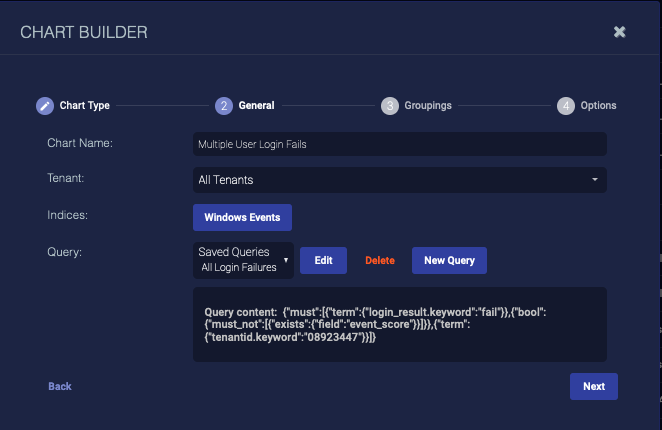
Task: Open the All Tenants dropdown
Action: click(x=400, y=180)
